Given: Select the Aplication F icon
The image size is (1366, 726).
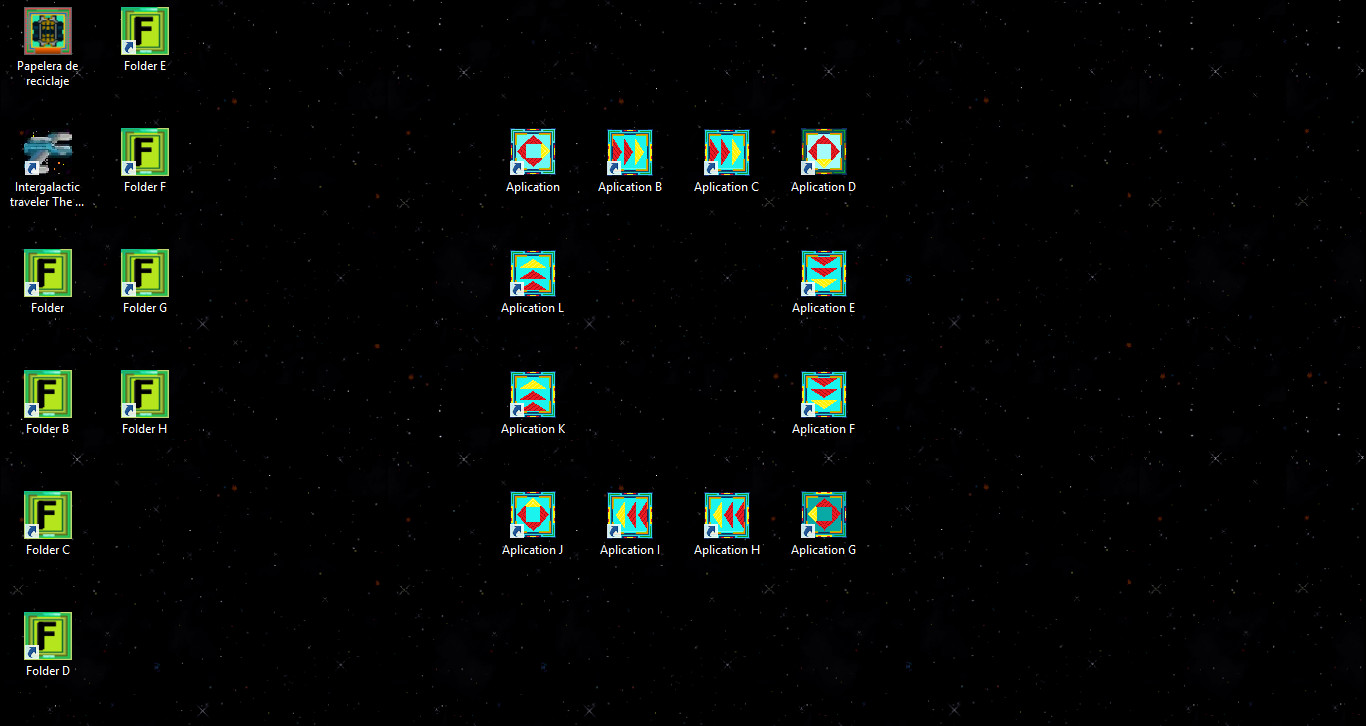Looking at the screenshot, I should (824, 395).
